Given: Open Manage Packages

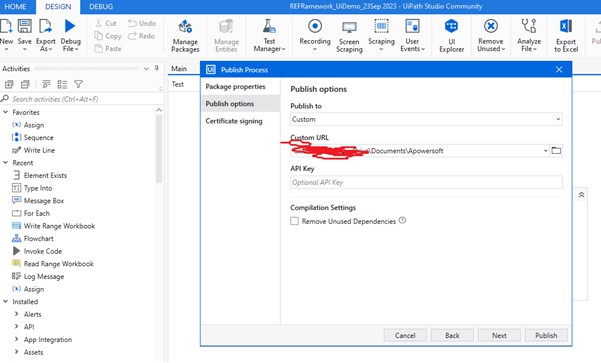Looking at the screenshot, I should point(185,36).
